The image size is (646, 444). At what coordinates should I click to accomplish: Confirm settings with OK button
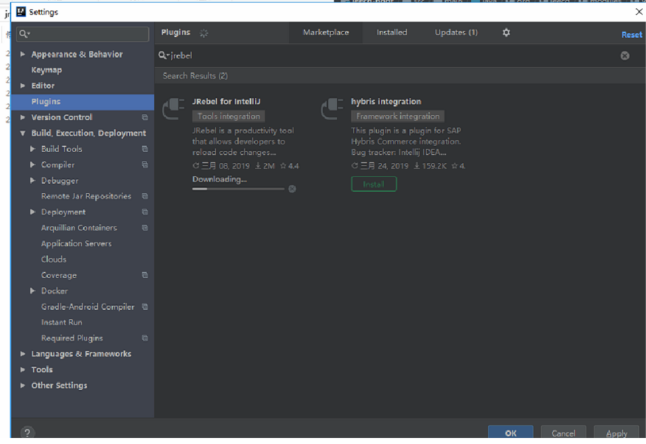(x=510, y=432)
